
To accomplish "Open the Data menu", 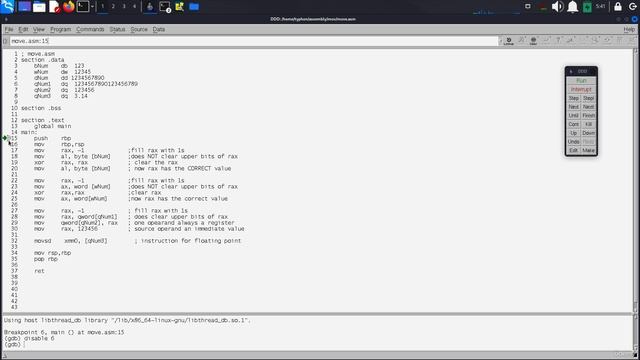I will [158, 29].
